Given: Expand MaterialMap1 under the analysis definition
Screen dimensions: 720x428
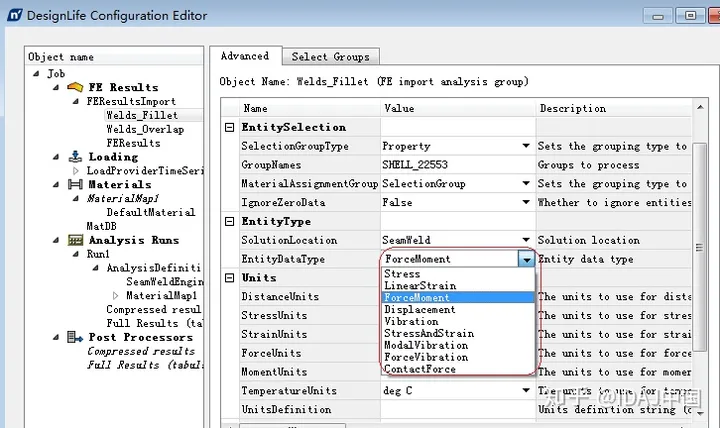Looking at the screenshot, I should tap(116, 295).
